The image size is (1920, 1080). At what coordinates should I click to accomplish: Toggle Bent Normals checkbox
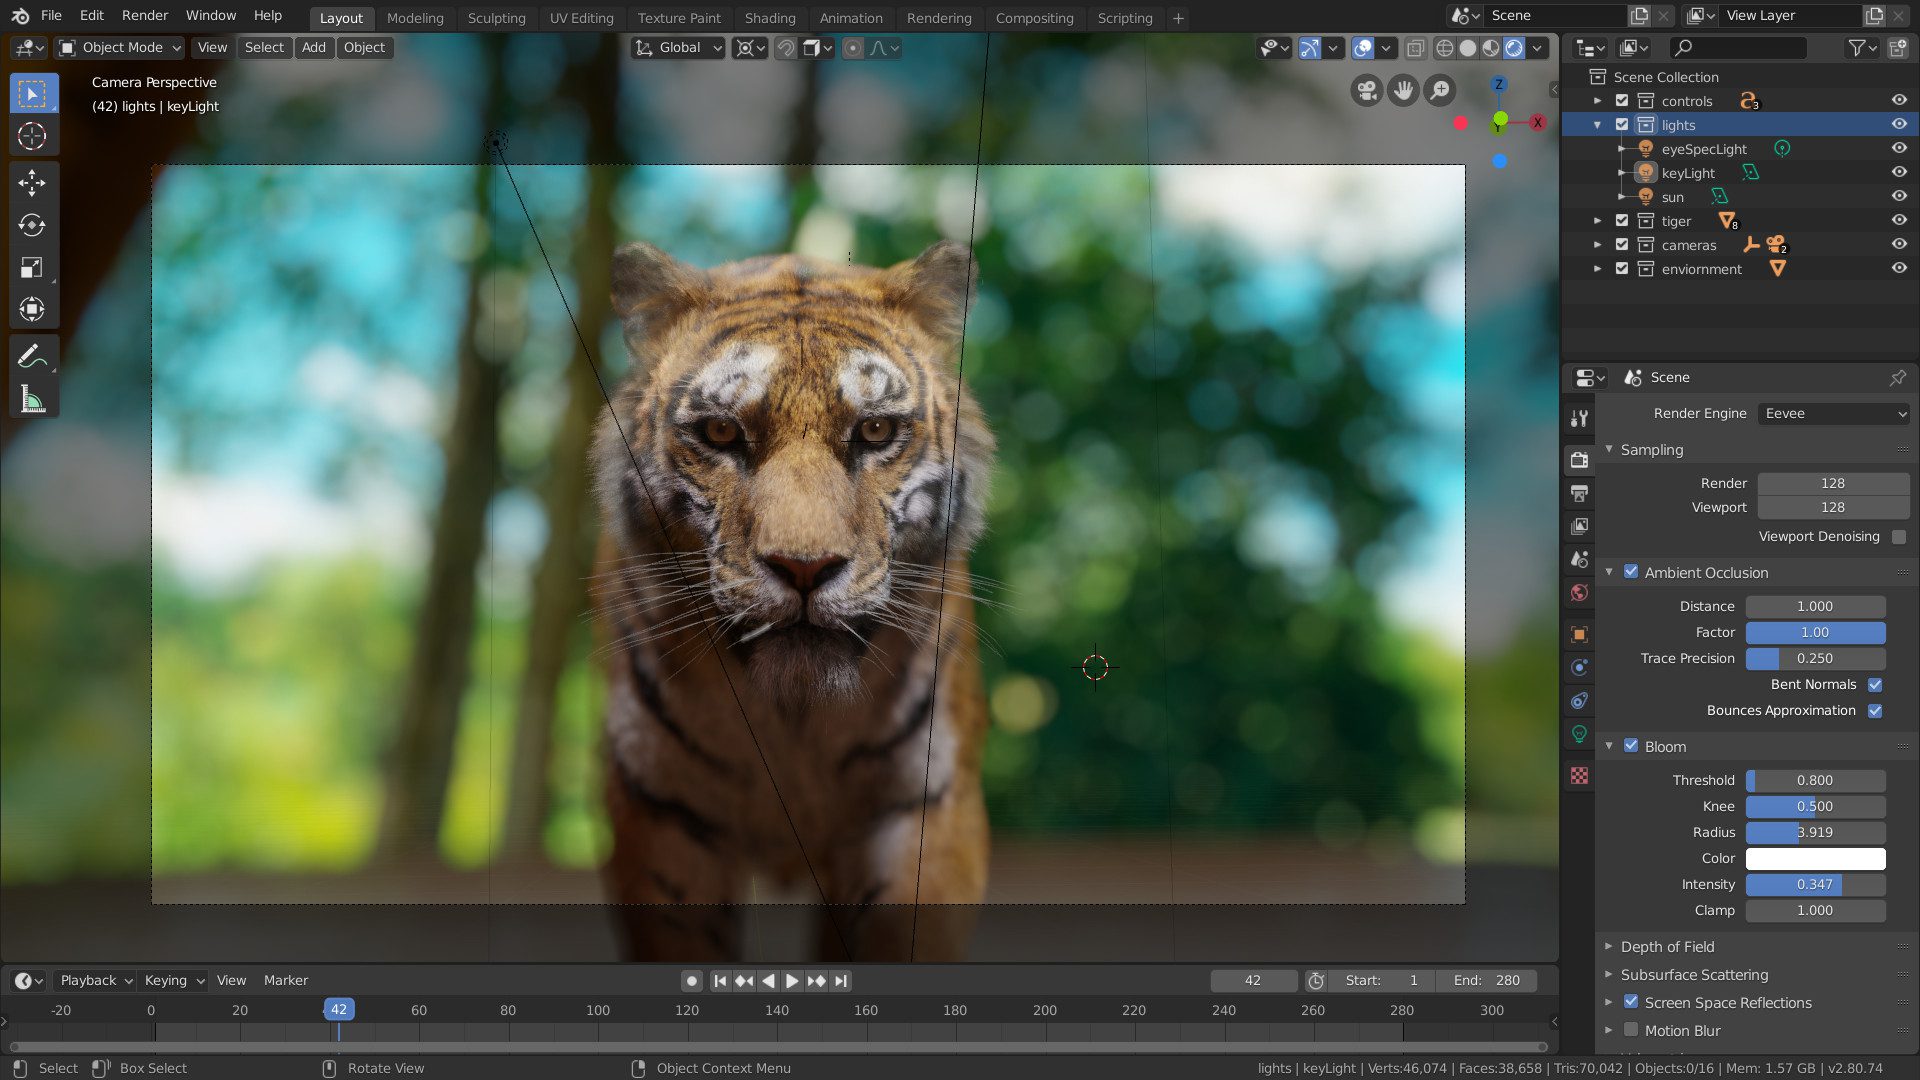(1878, 683)
